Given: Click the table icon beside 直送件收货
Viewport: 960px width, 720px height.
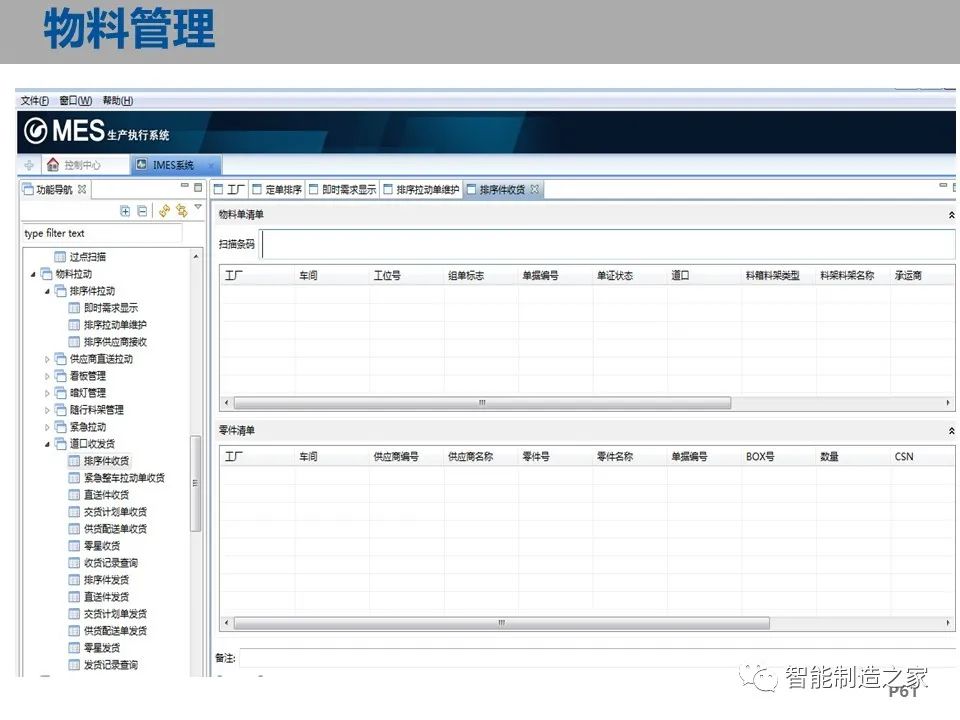Looking at the screenshot, I should 74,495.
